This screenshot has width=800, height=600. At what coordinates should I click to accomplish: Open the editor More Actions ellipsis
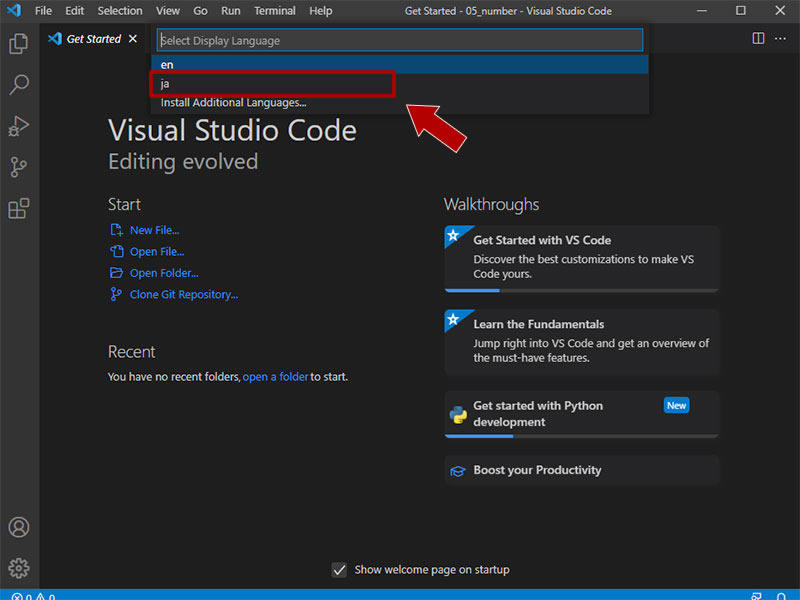(780, 39)
